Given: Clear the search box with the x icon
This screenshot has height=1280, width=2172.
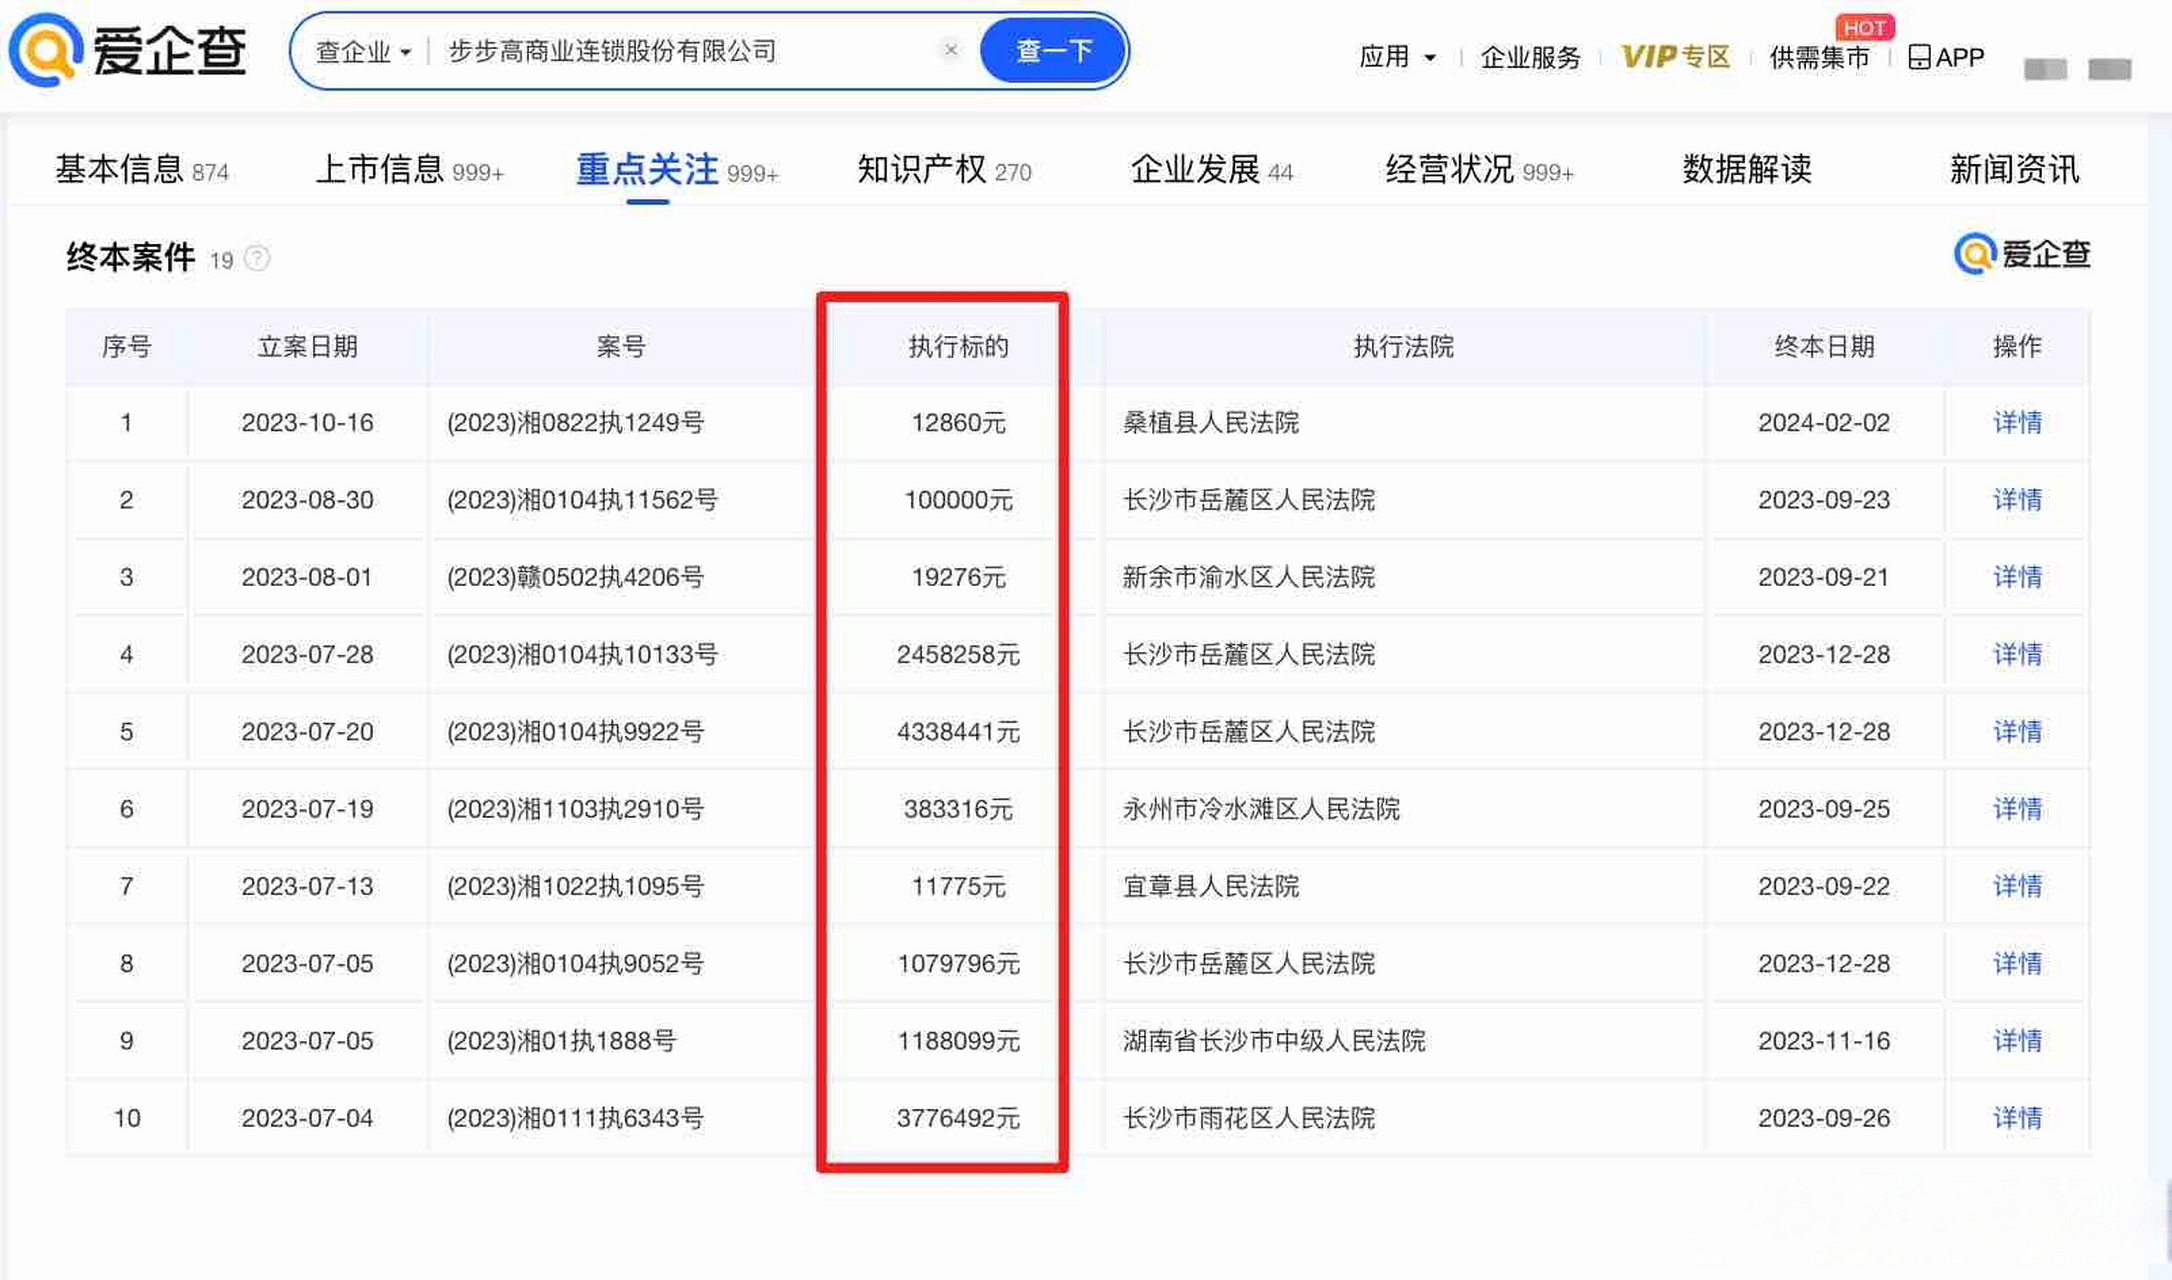Looking at the screenshot, I should coord(951,49).
